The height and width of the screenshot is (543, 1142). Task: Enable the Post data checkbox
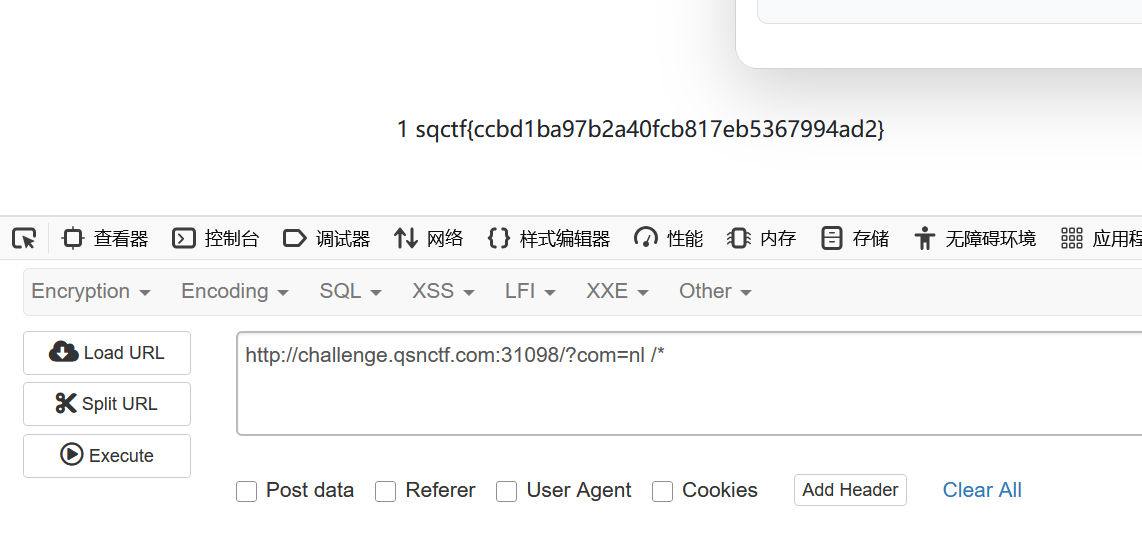point(246,491)
